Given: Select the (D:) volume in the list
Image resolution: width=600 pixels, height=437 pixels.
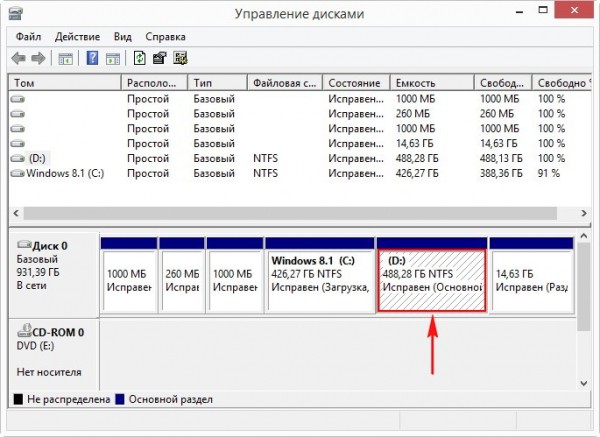Looking at the screenshot, I should pos(37,158).
